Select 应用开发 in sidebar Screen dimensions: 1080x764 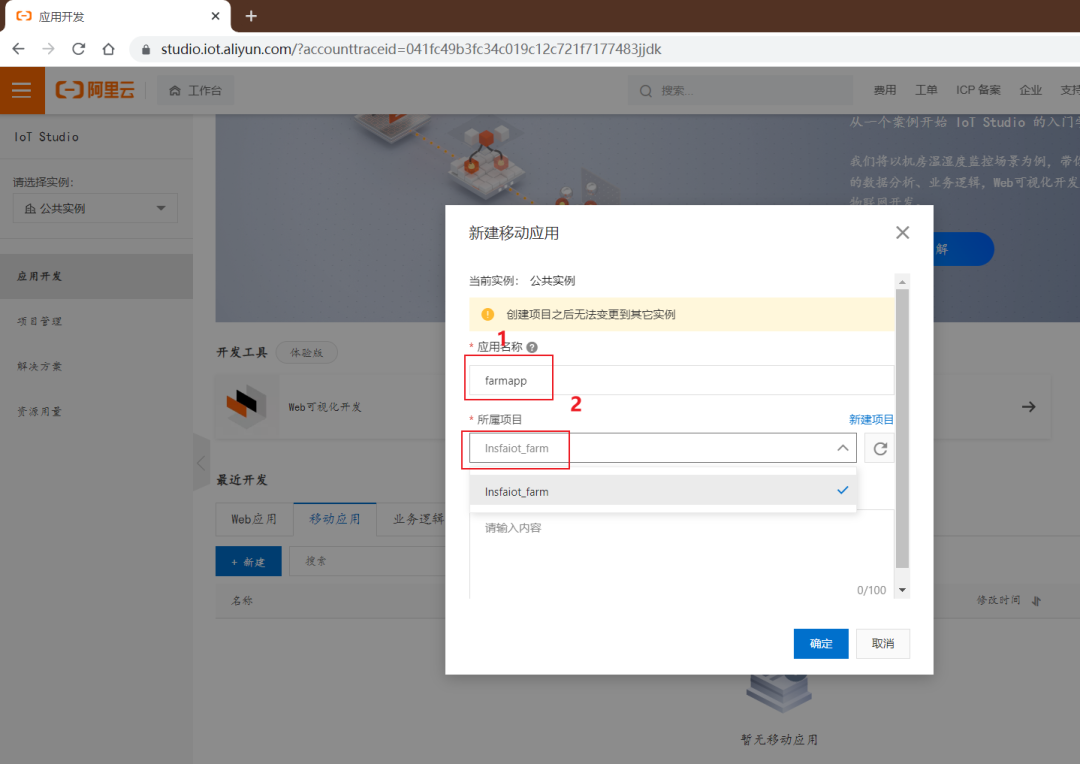(x=96, y=276)
